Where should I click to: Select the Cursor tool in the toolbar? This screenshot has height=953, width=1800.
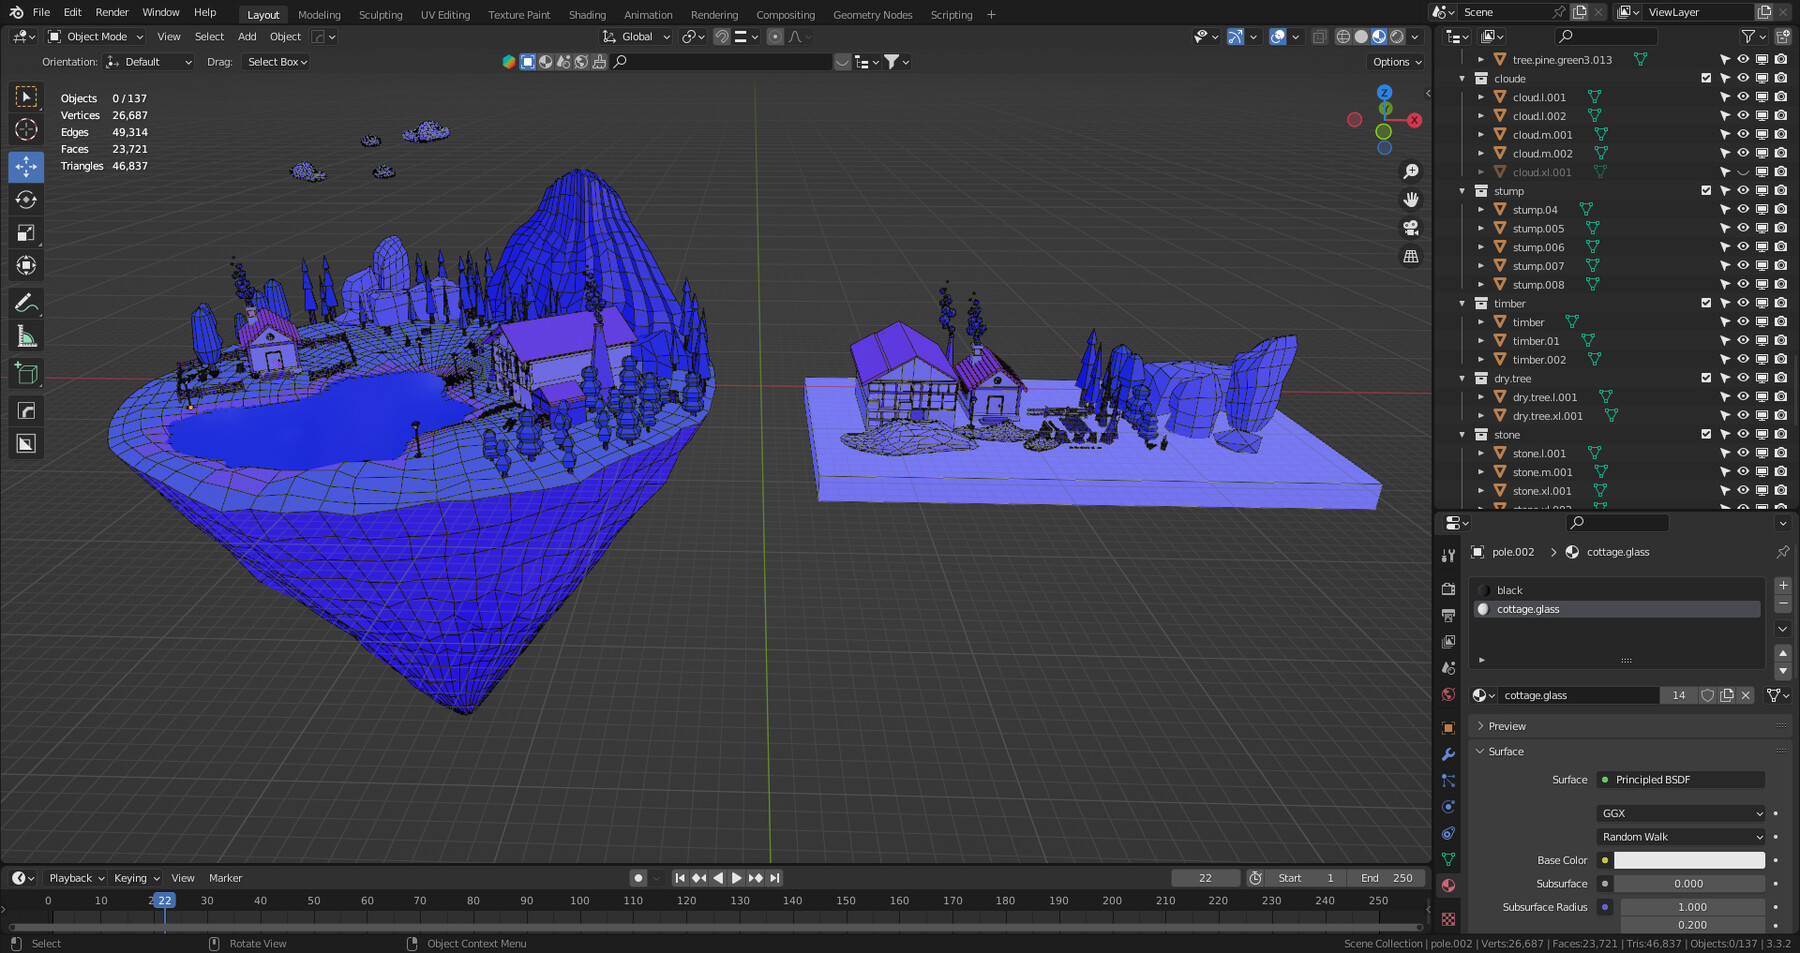click(26, 130)
